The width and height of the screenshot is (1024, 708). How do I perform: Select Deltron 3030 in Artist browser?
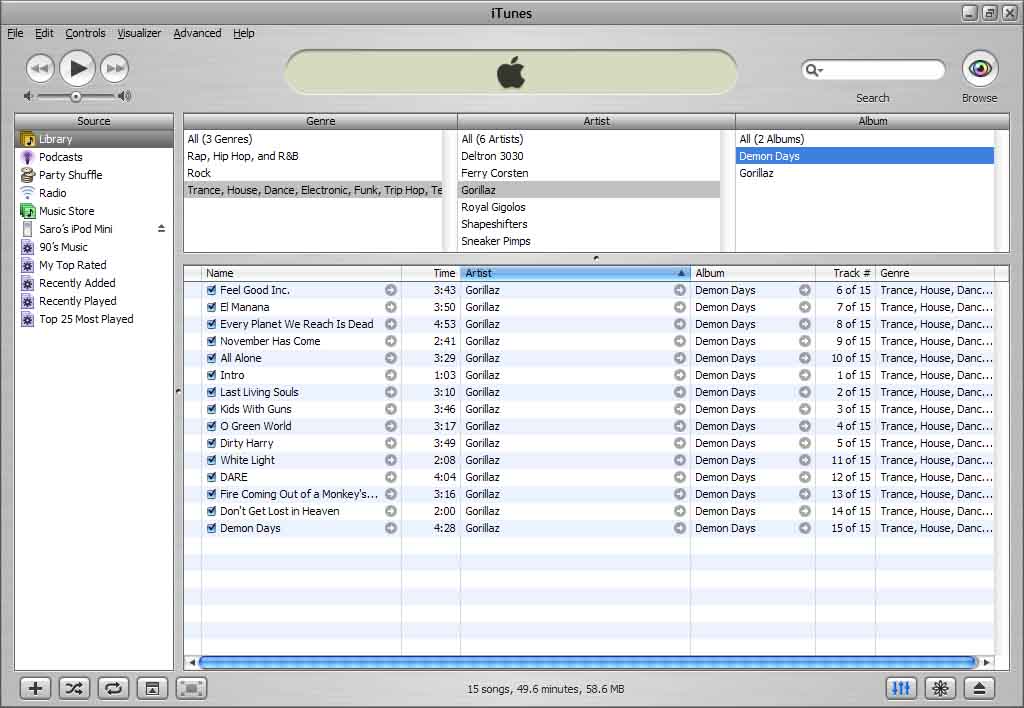coord(589,156)
